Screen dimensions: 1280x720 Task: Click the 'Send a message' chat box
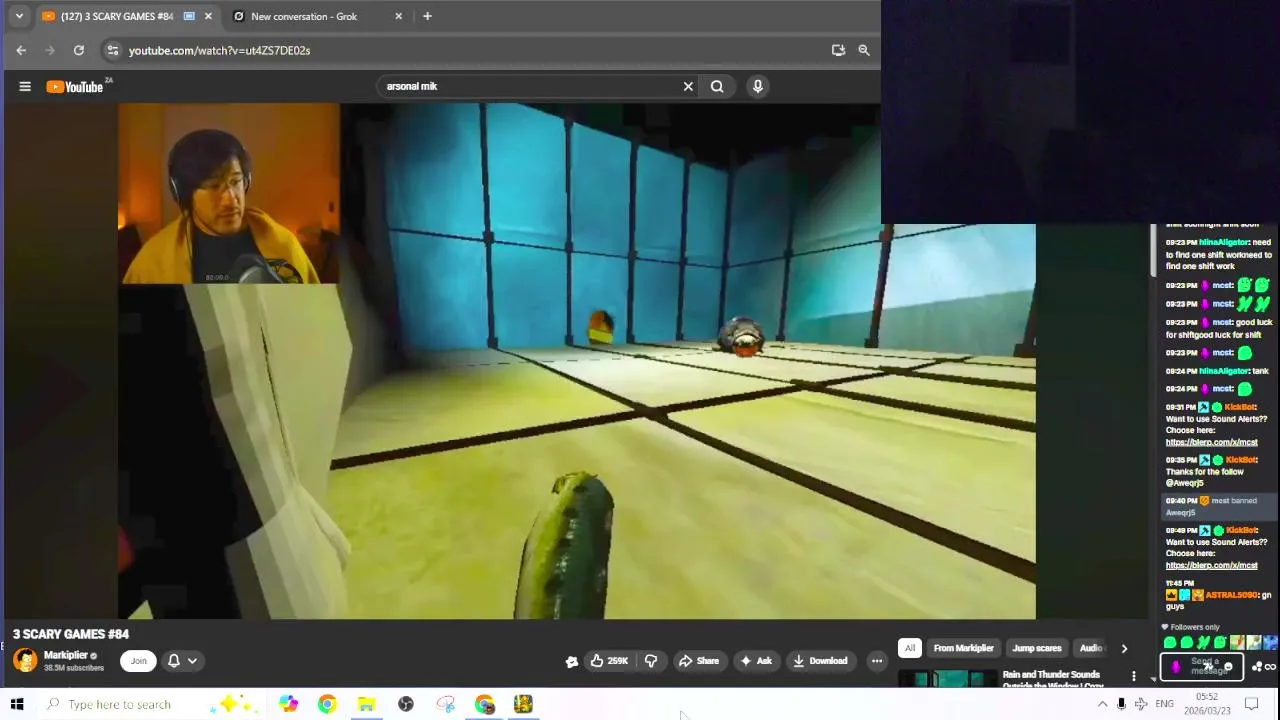tap(1202, 666)
